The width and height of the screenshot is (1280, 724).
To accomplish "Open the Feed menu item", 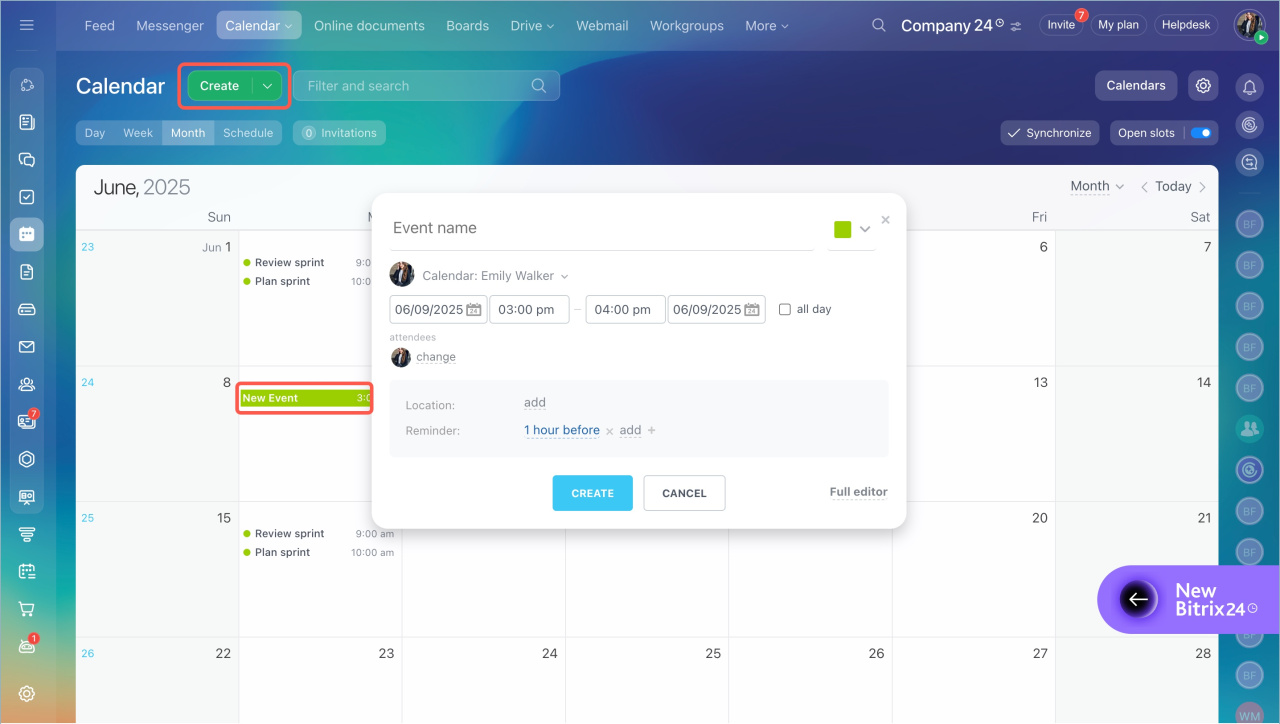I will click(x=100, y=26).
